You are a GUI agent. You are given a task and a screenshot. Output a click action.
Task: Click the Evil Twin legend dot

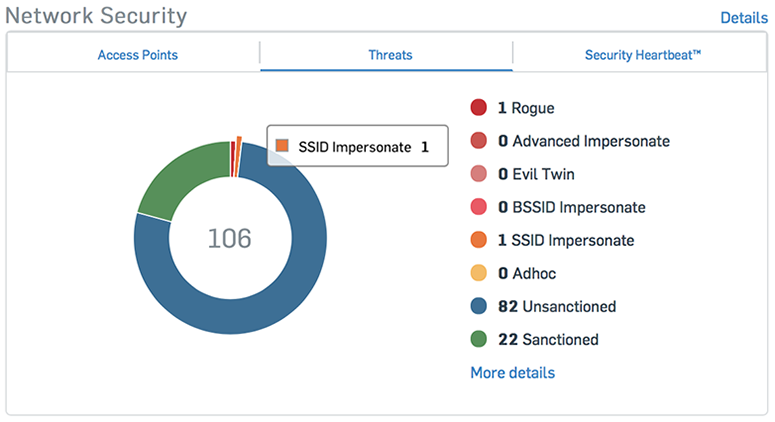(478, 174)
